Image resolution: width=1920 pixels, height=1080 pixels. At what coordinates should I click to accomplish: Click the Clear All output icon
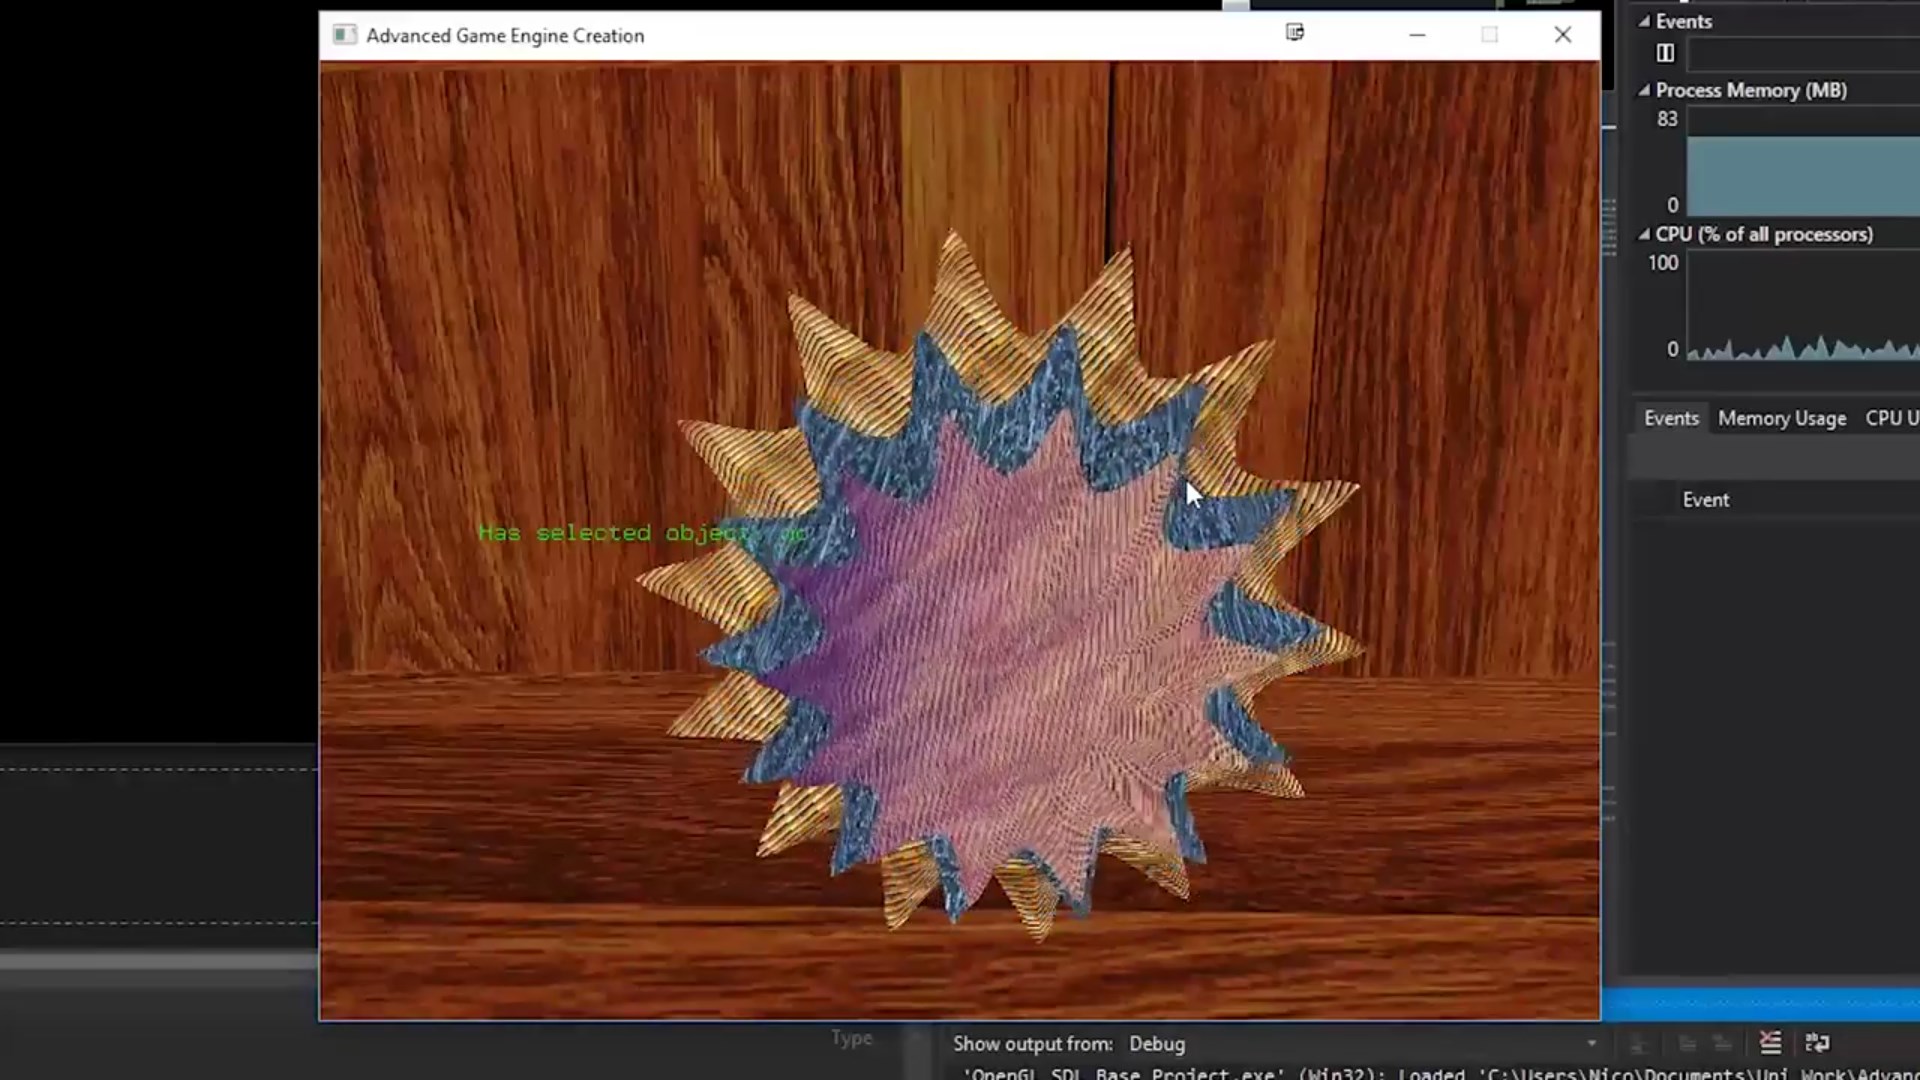point(1770,1043)
